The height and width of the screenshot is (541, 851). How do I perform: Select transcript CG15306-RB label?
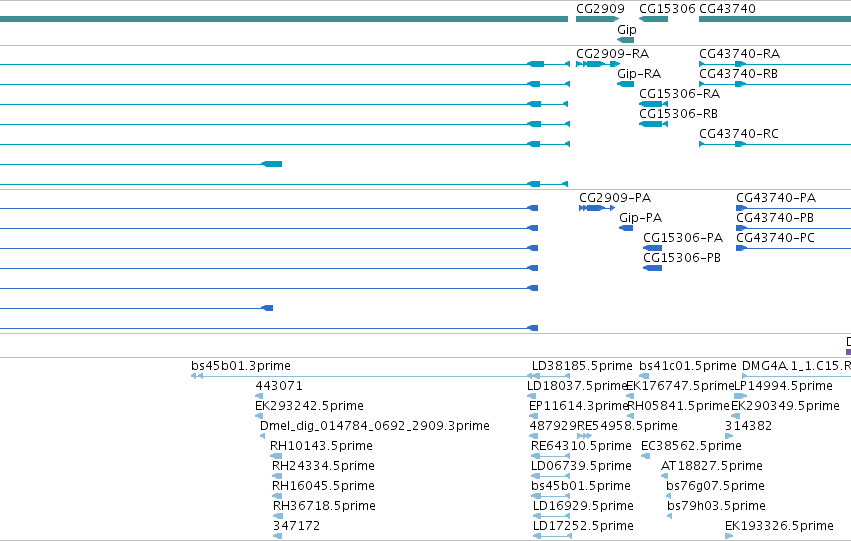point(678,114)
